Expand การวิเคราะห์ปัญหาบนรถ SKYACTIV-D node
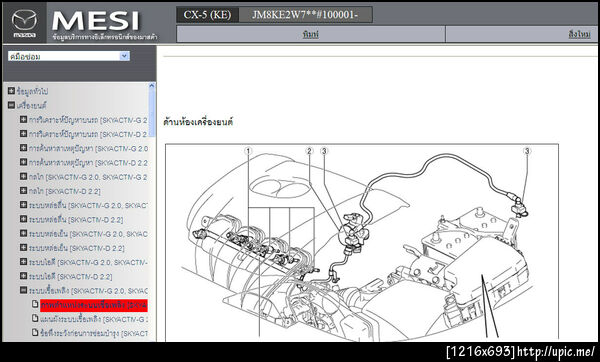This screenshot has height=362, width=600. pyautogui.click(x=23, y=134)
